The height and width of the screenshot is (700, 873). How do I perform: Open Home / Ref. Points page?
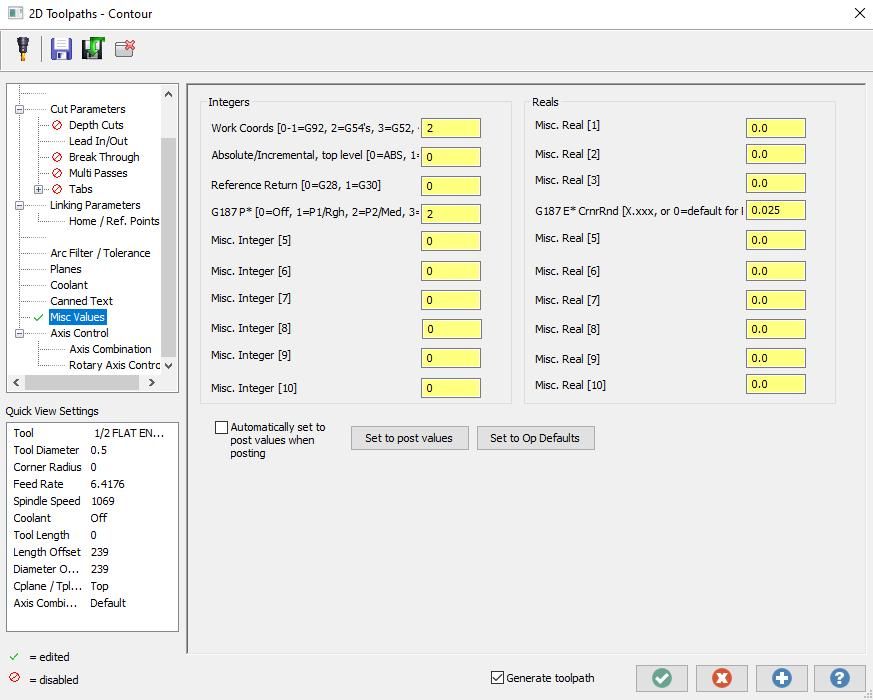coord(114,222)
